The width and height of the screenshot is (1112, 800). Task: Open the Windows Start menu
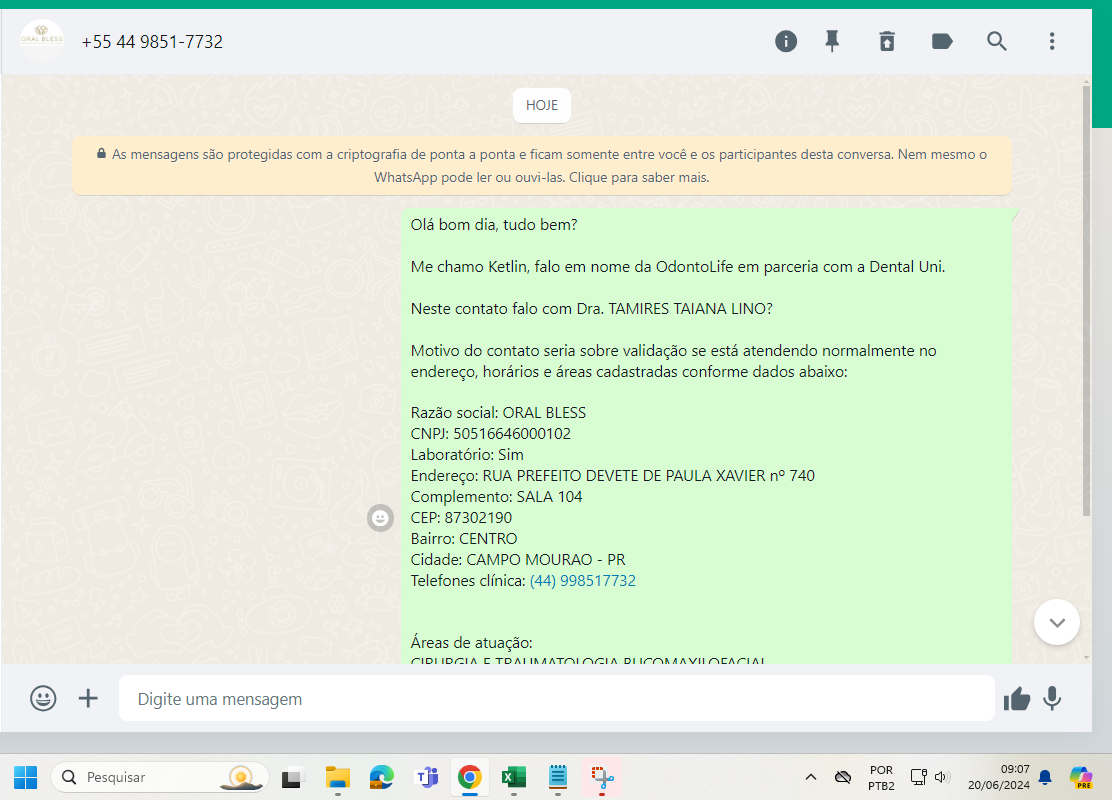(x=26, y=777)
